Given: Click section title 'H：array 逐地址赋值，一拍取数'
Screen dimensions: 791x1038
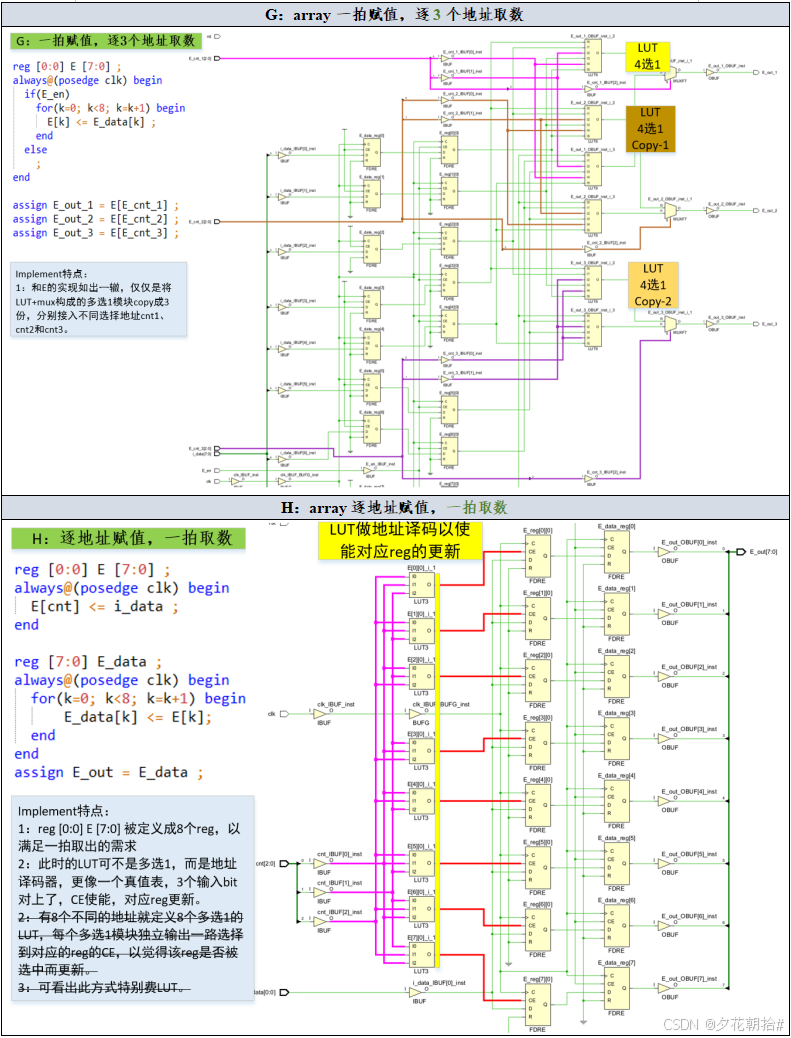Looking at the screenshot, I should click(395, 507).
